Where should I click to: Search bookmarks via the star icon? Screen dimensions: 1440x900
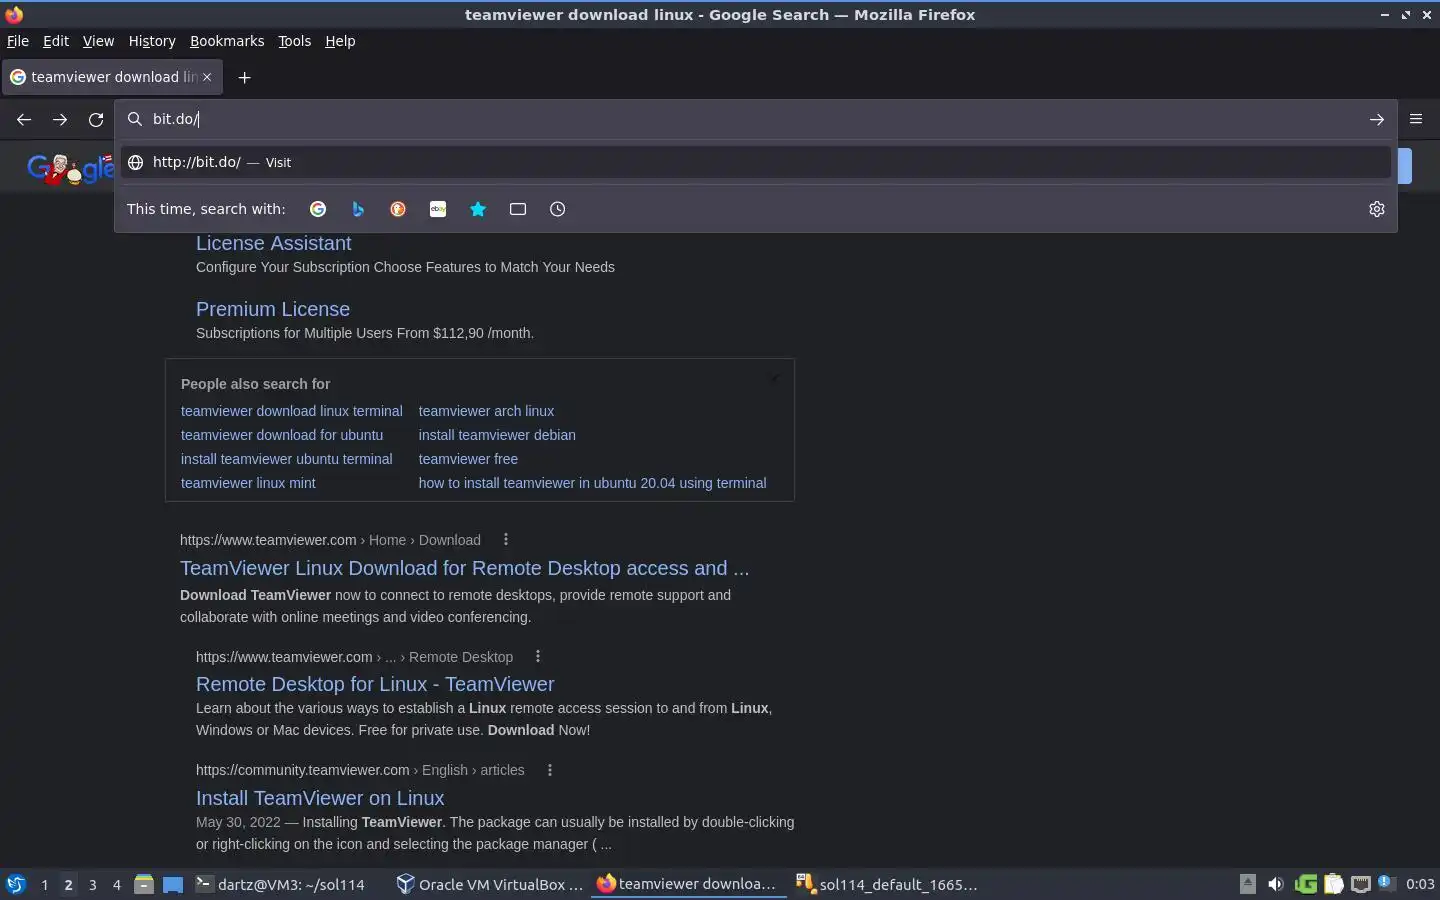coord(478,209)
